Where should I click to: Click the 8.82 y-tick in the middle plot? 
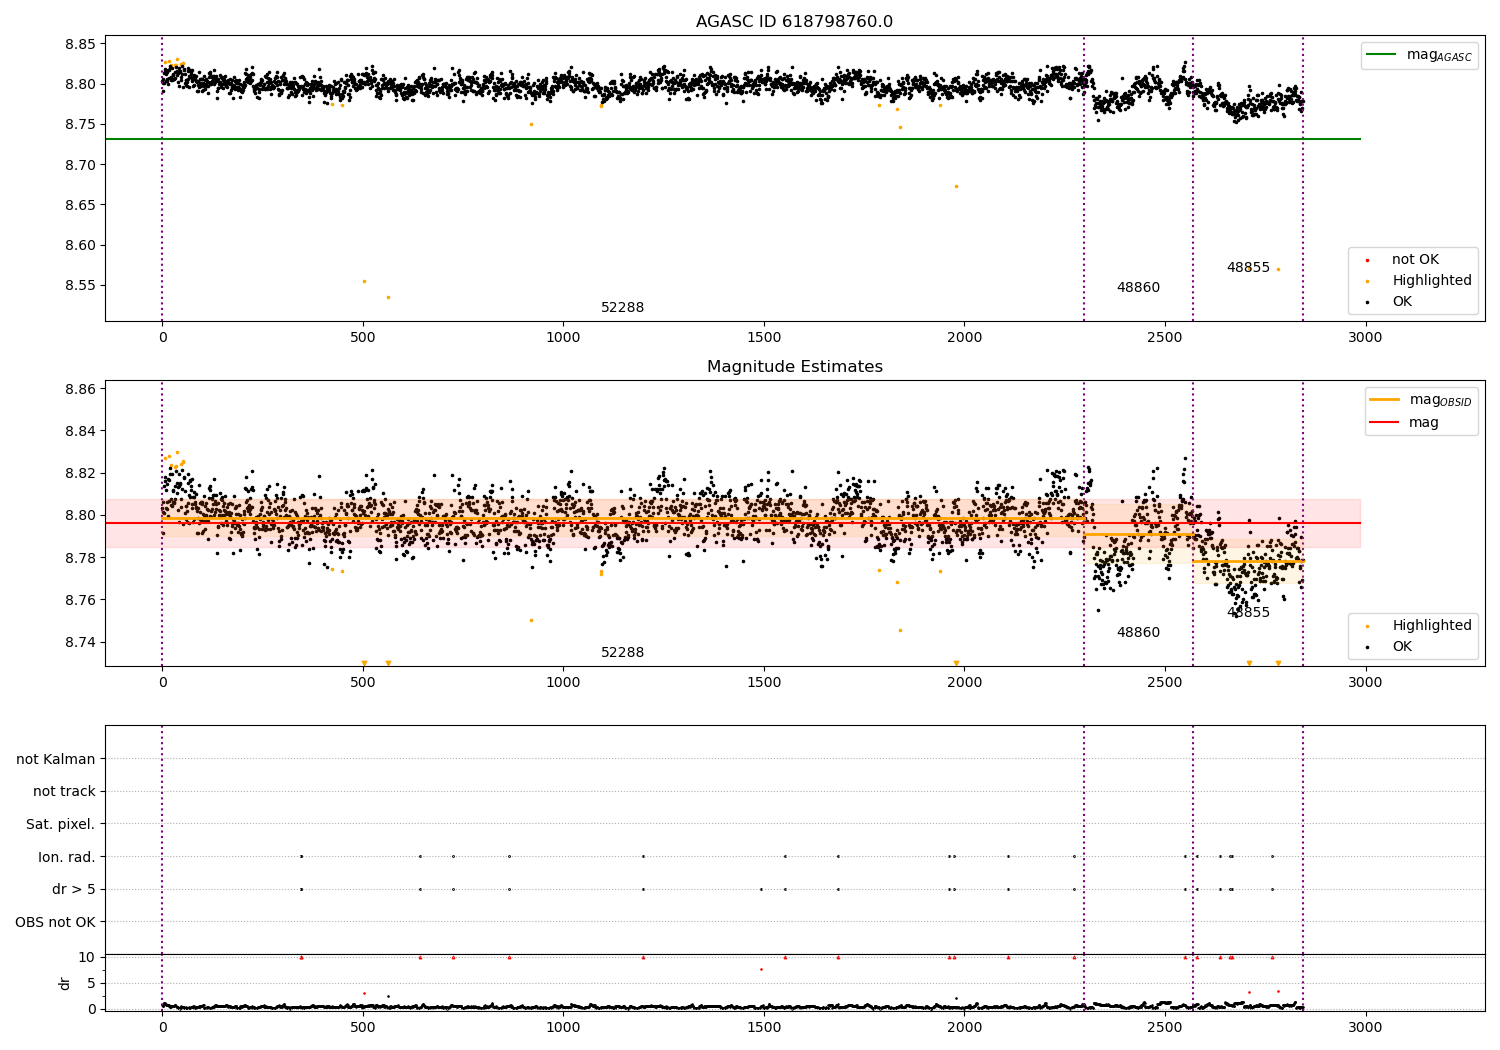pos(81,473)
